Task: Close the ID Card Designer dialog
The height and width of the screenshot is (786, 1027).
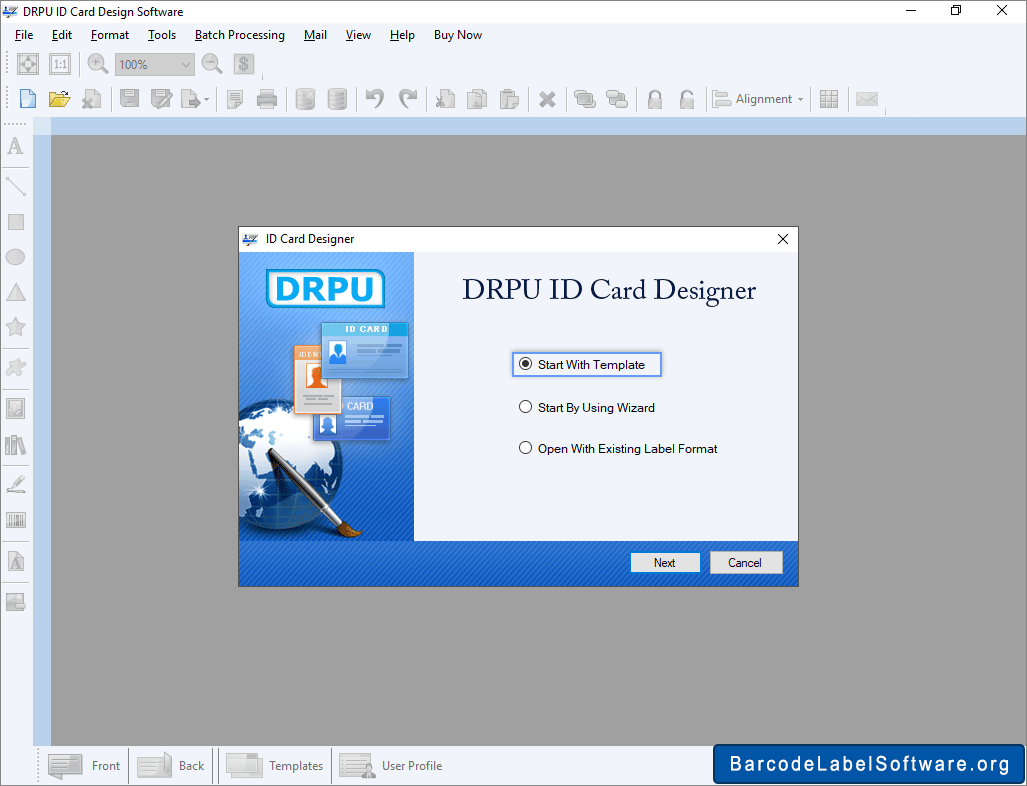Action: tap(783, 240)
